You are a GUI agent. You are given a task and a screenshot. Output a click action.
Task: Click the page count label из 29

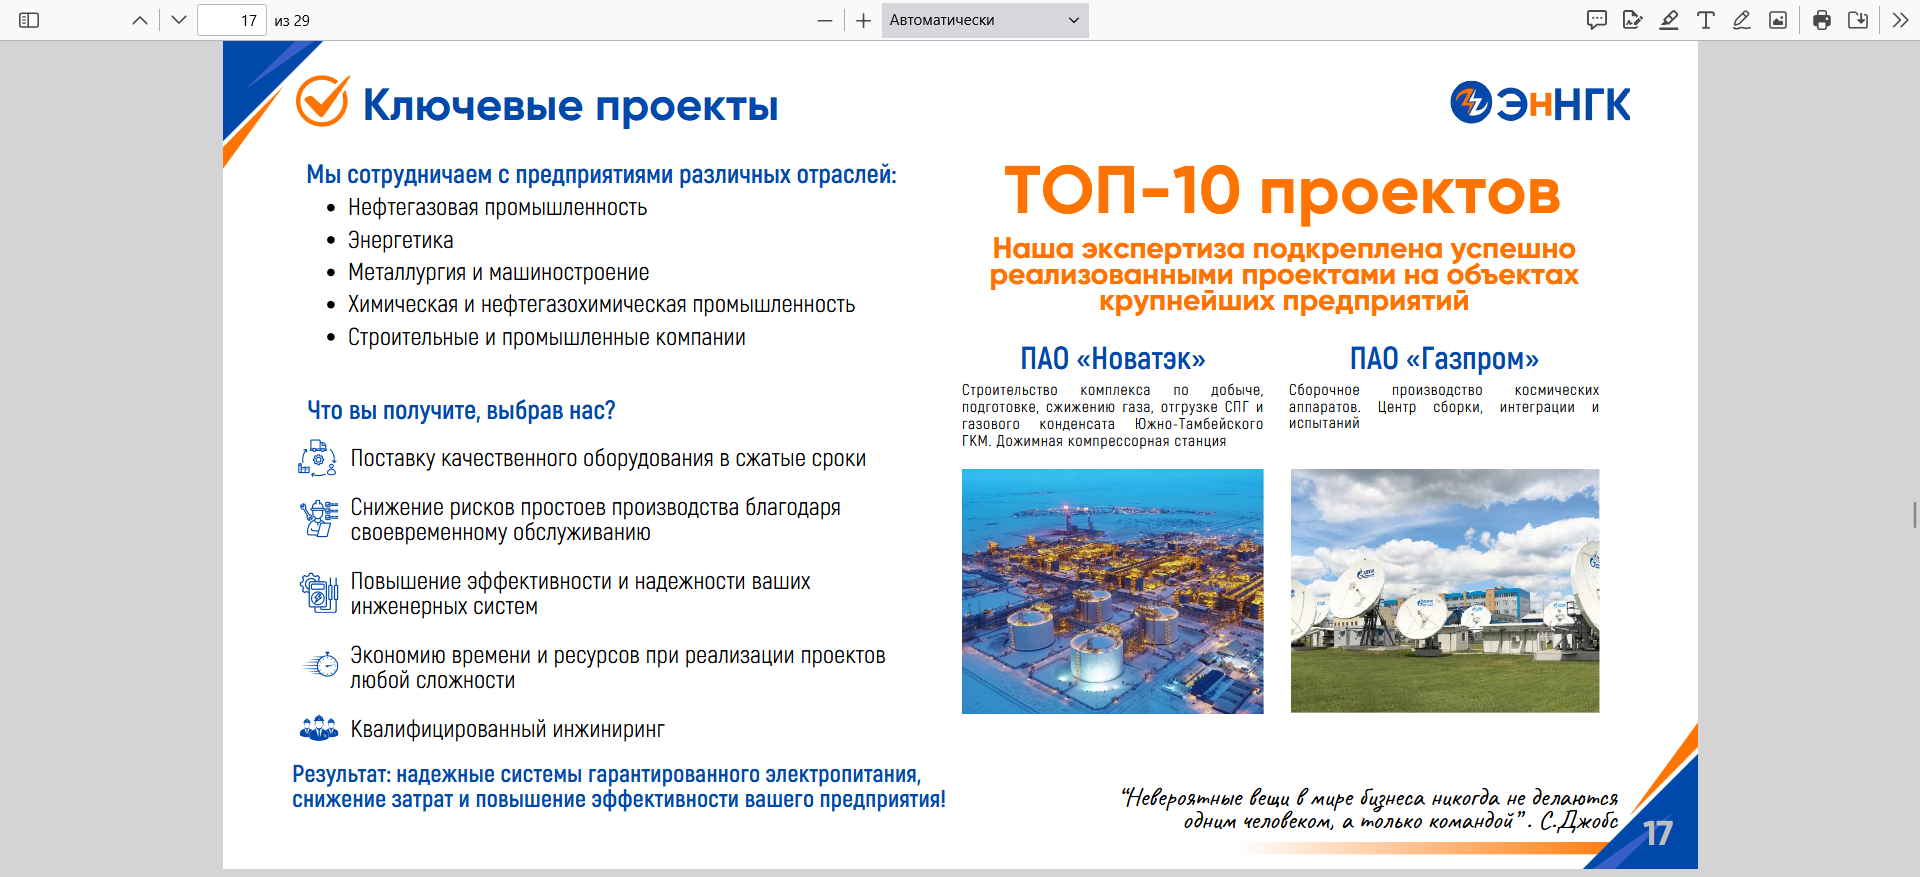click(x=292, y=20)
